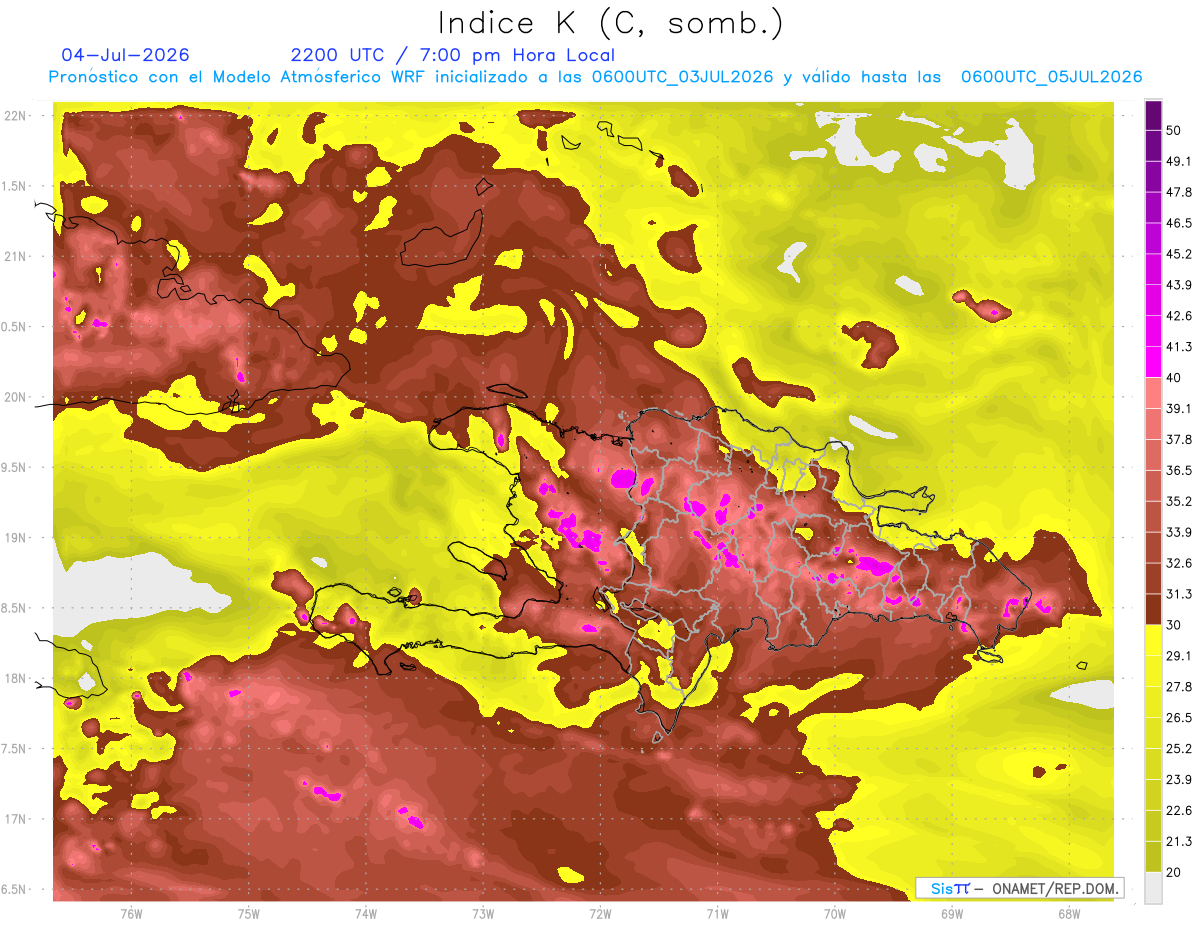The width and height of the screenshot is (1200, 927).
Task: Click the "22N" latitude axis label
Action: [x=16, y=116]
